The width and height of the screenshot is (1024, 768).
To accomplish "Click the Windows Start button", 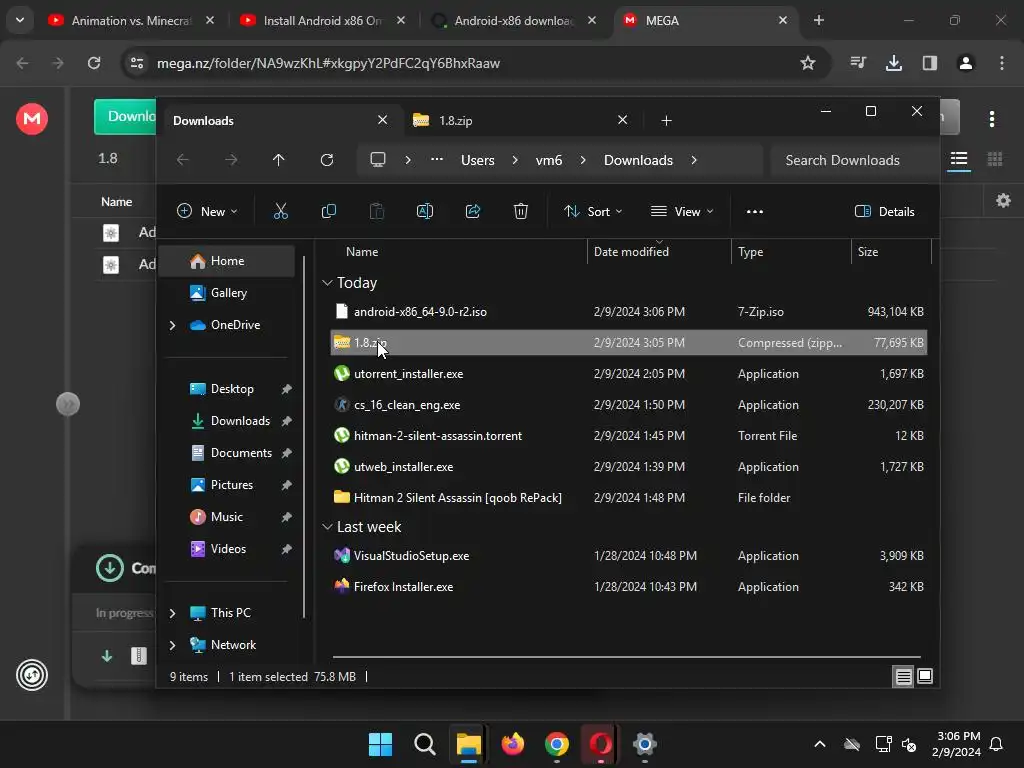I will point(380,744).
